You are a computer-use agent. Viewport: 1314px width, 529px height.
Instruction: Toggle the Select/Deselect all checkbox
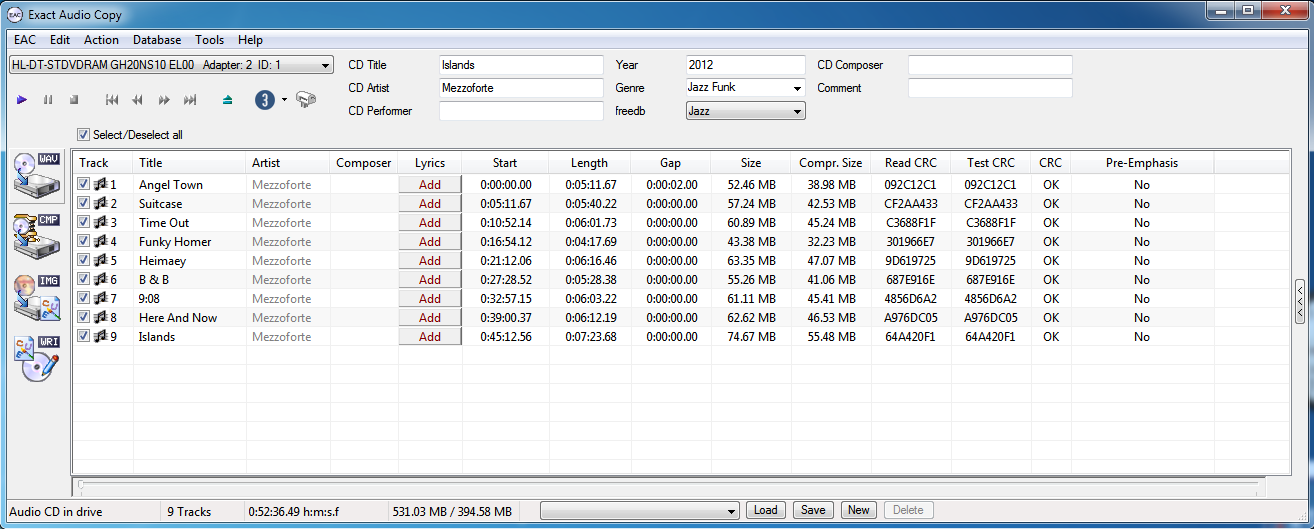click(x=84, y=135)
